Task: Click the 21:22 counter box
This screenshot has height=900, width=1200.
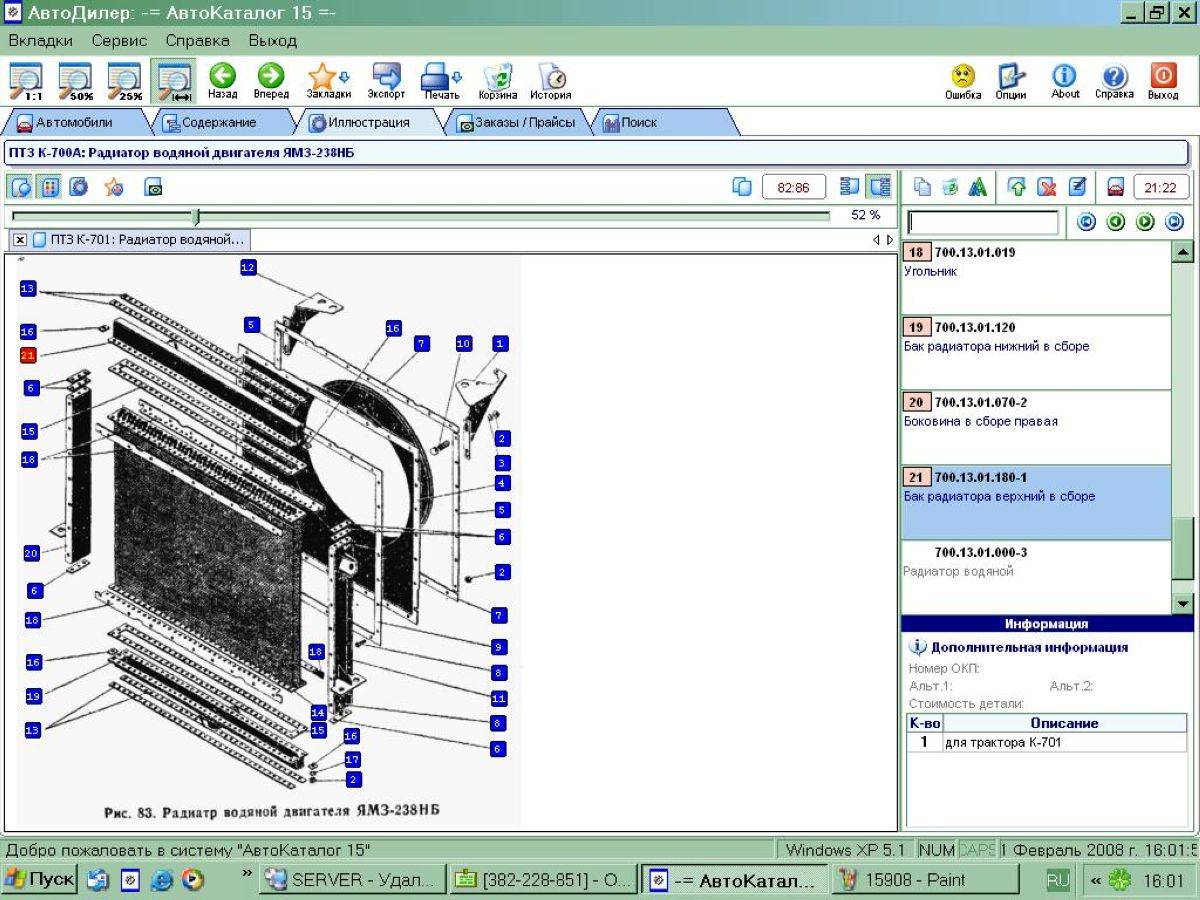Action: tap(1161, 187)
